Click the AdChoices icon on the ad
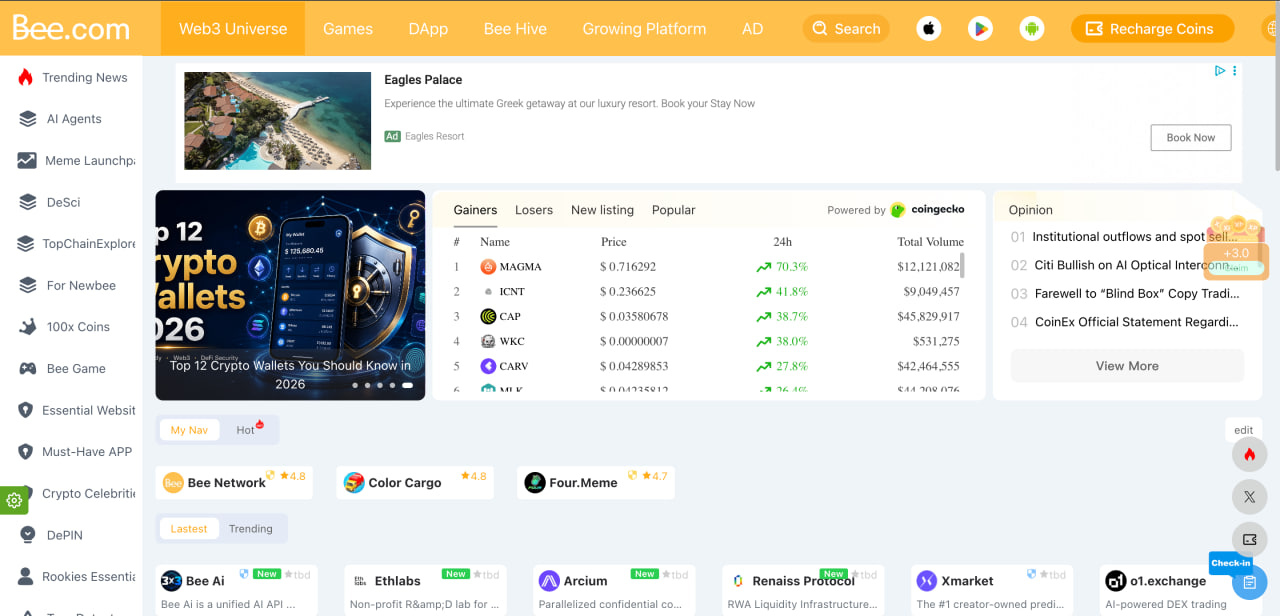1280x616 pixels. [x=1220, y=71]
